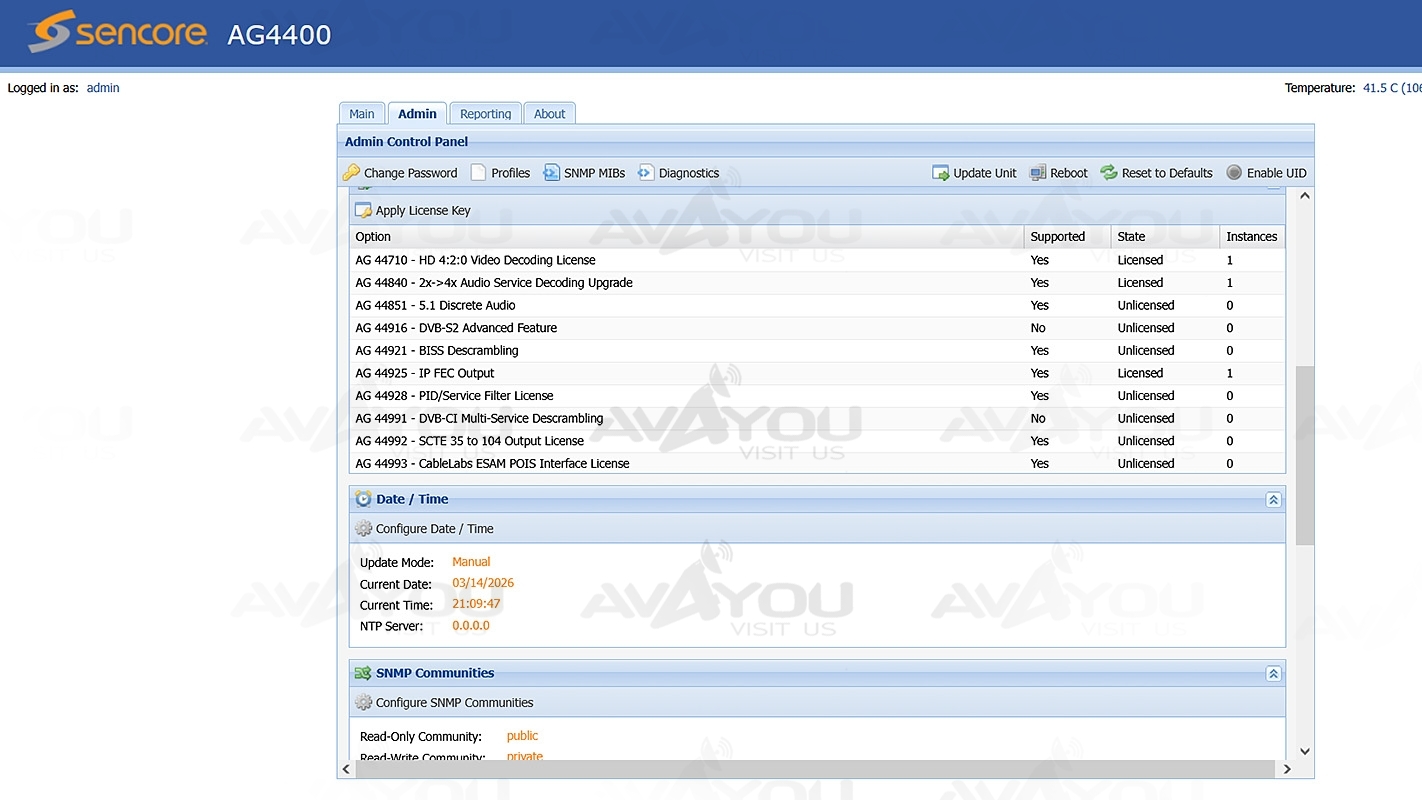Click the admin username link

tap(103, 88)
